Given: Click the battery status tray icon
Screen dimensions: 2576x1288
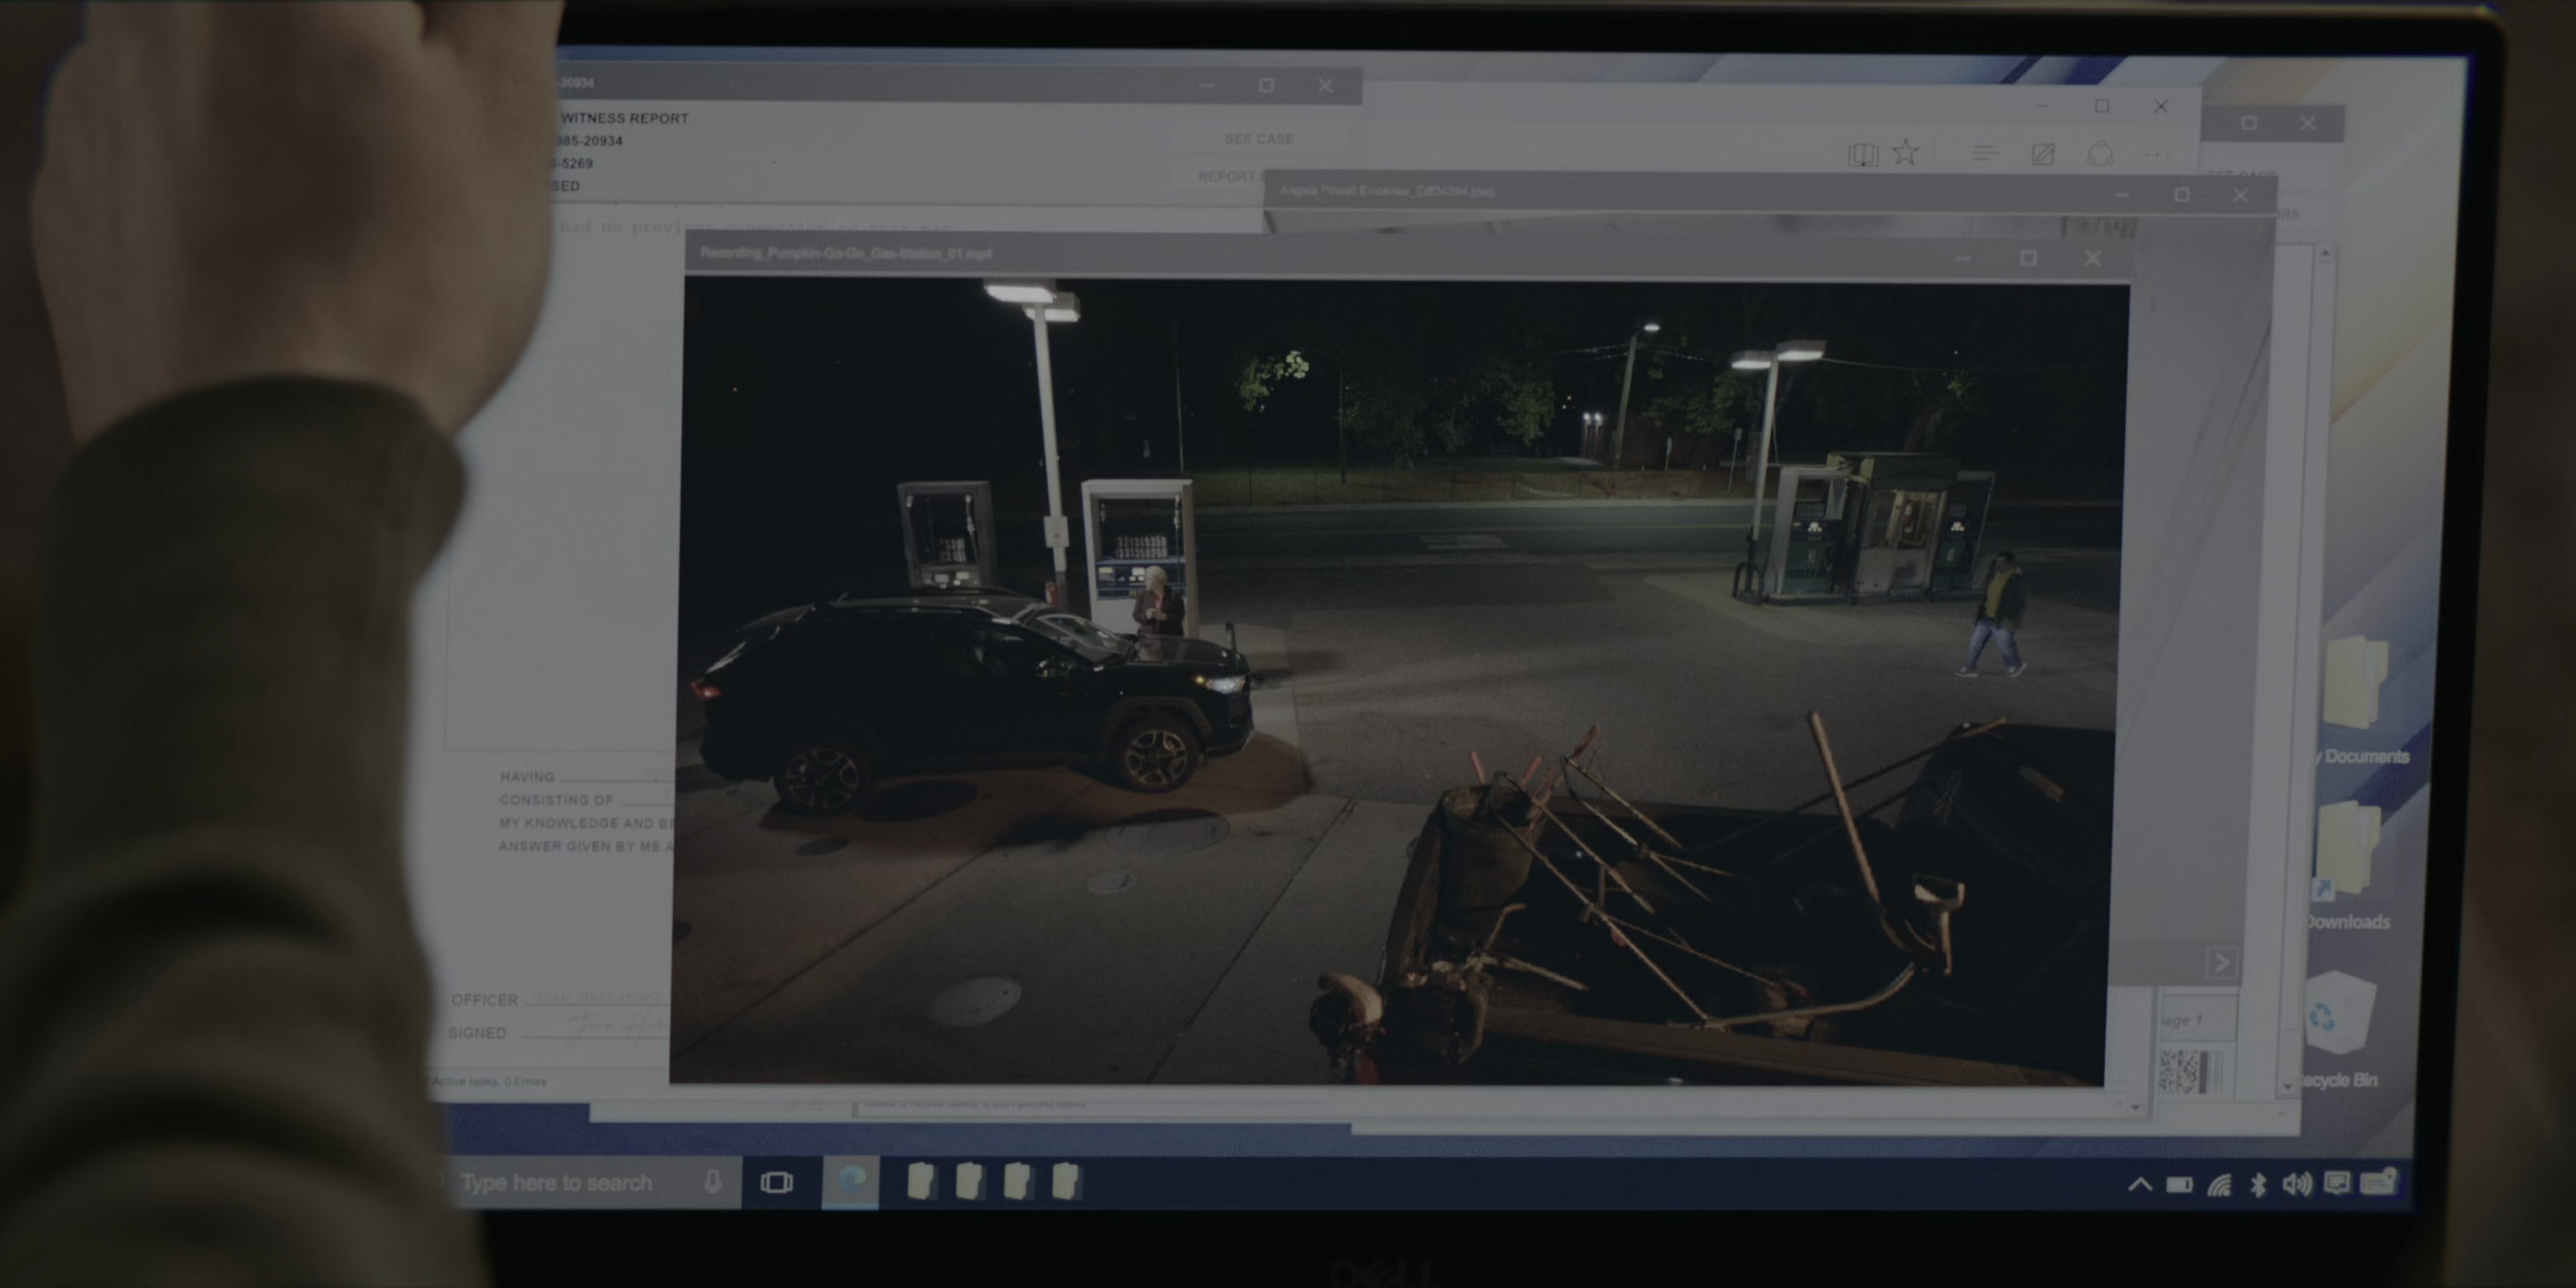Looking at the screenshot, I should pos(2179,1185).
